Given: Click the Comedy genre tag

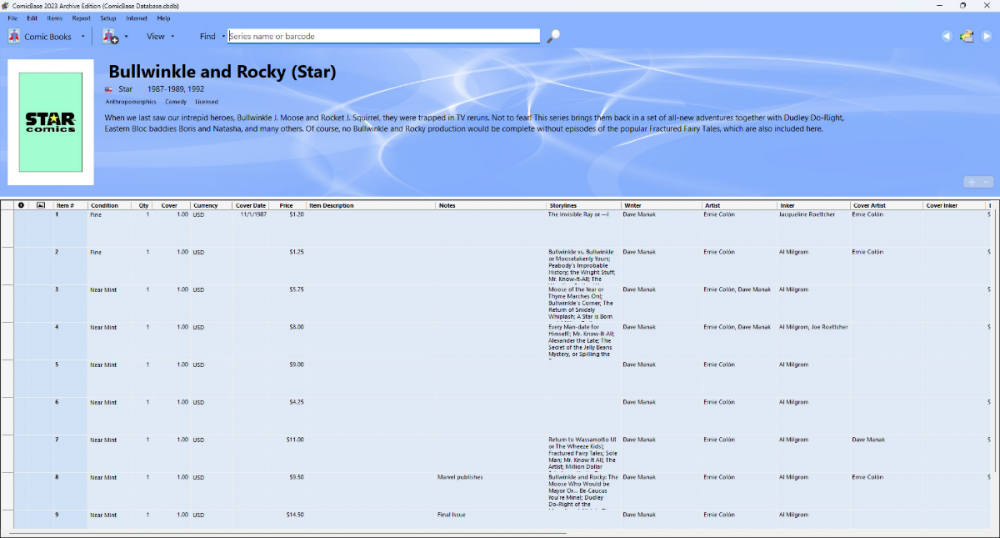Looking at the screenshot, I should click(176, 102).
